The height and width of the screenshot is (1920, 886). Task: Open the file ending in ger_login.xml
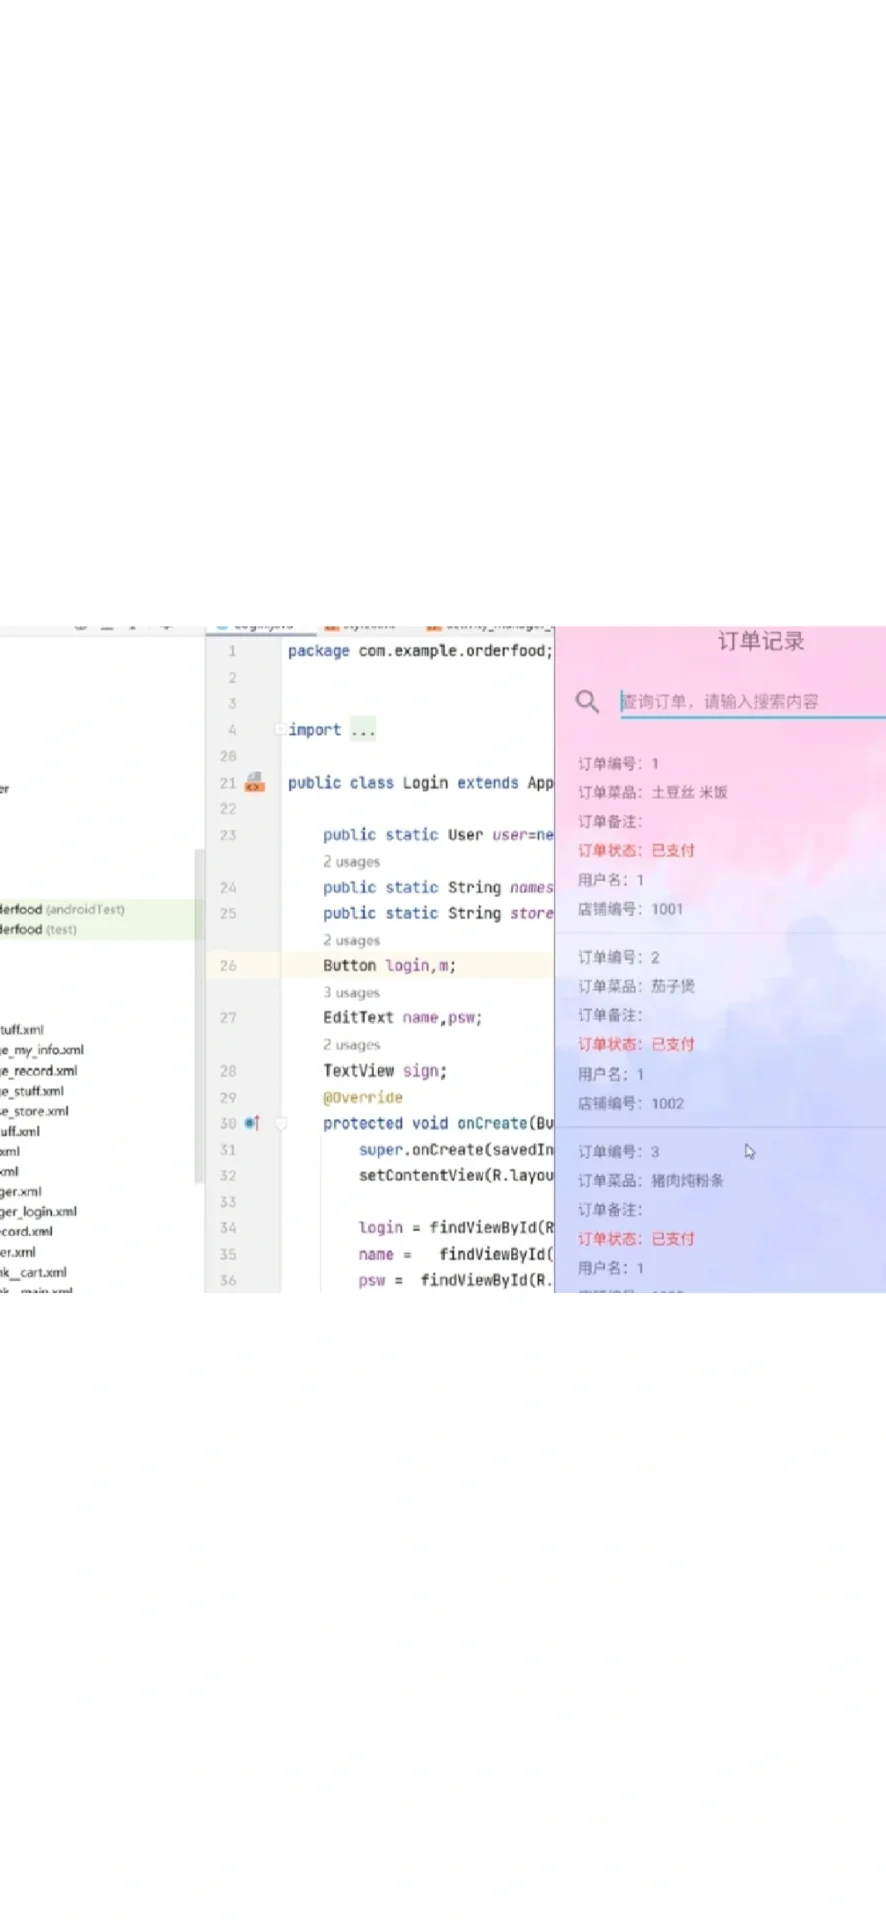pos(39,1211)
